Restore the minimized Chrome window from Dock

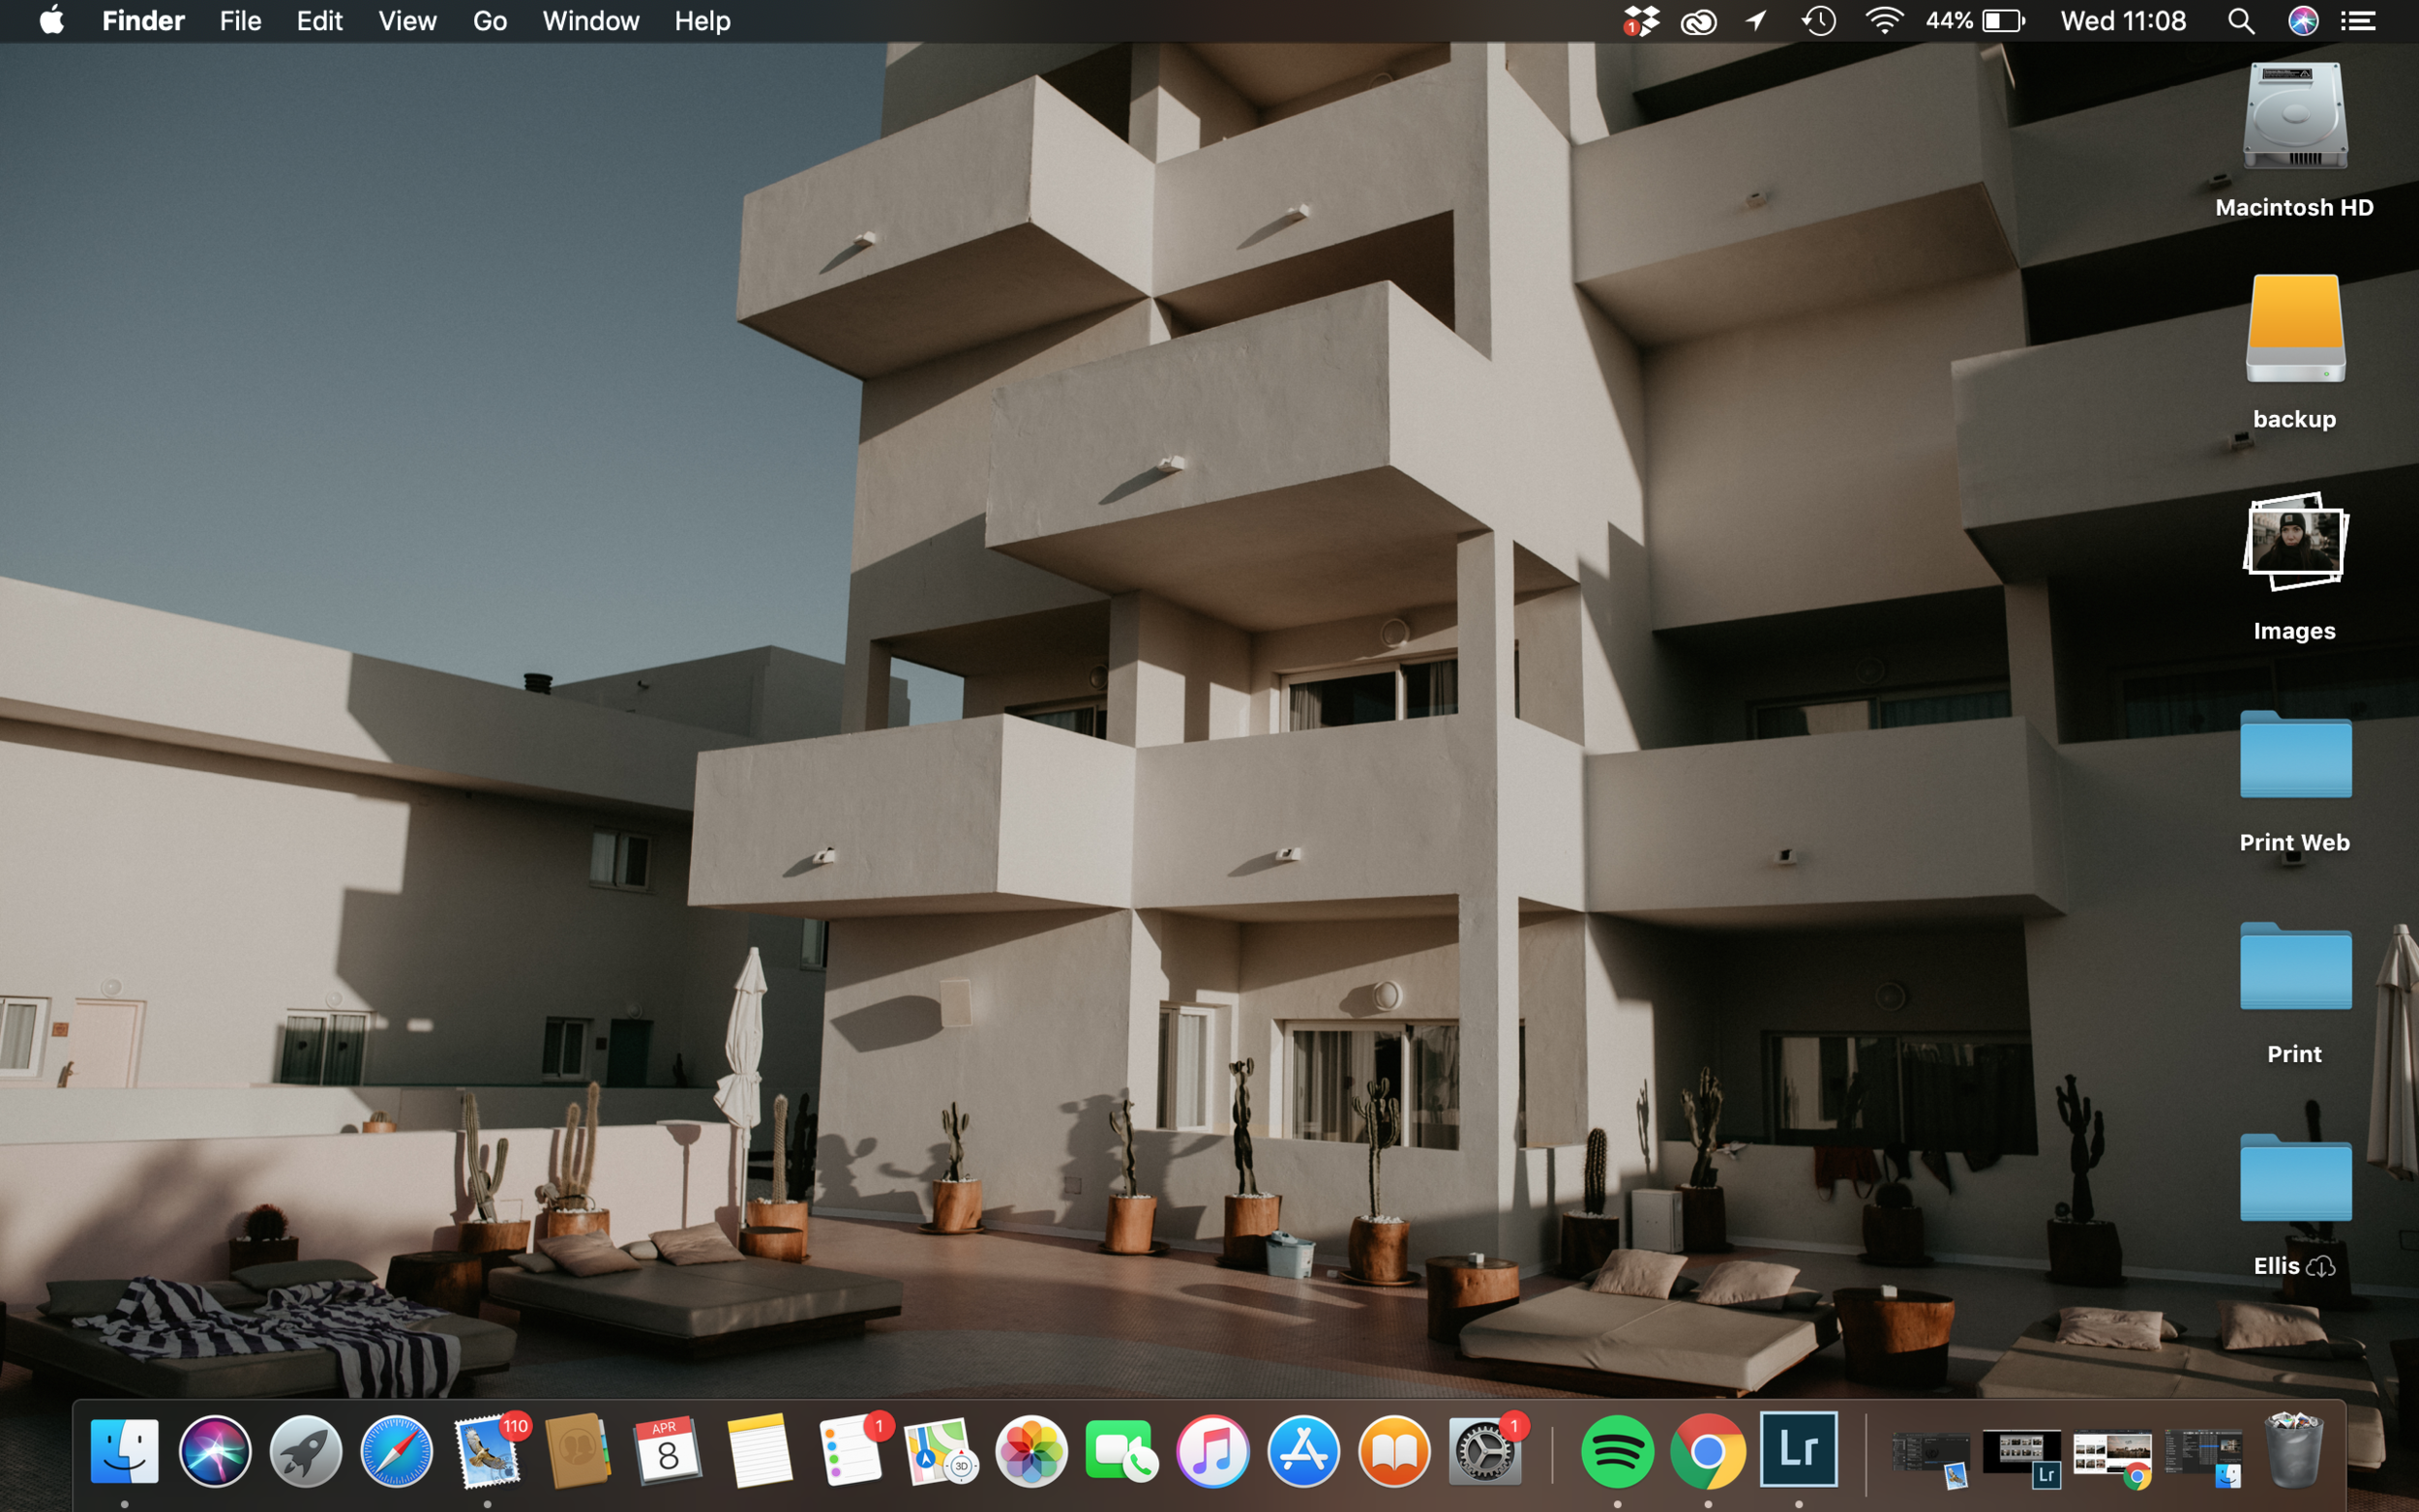click(2112, 1450)
